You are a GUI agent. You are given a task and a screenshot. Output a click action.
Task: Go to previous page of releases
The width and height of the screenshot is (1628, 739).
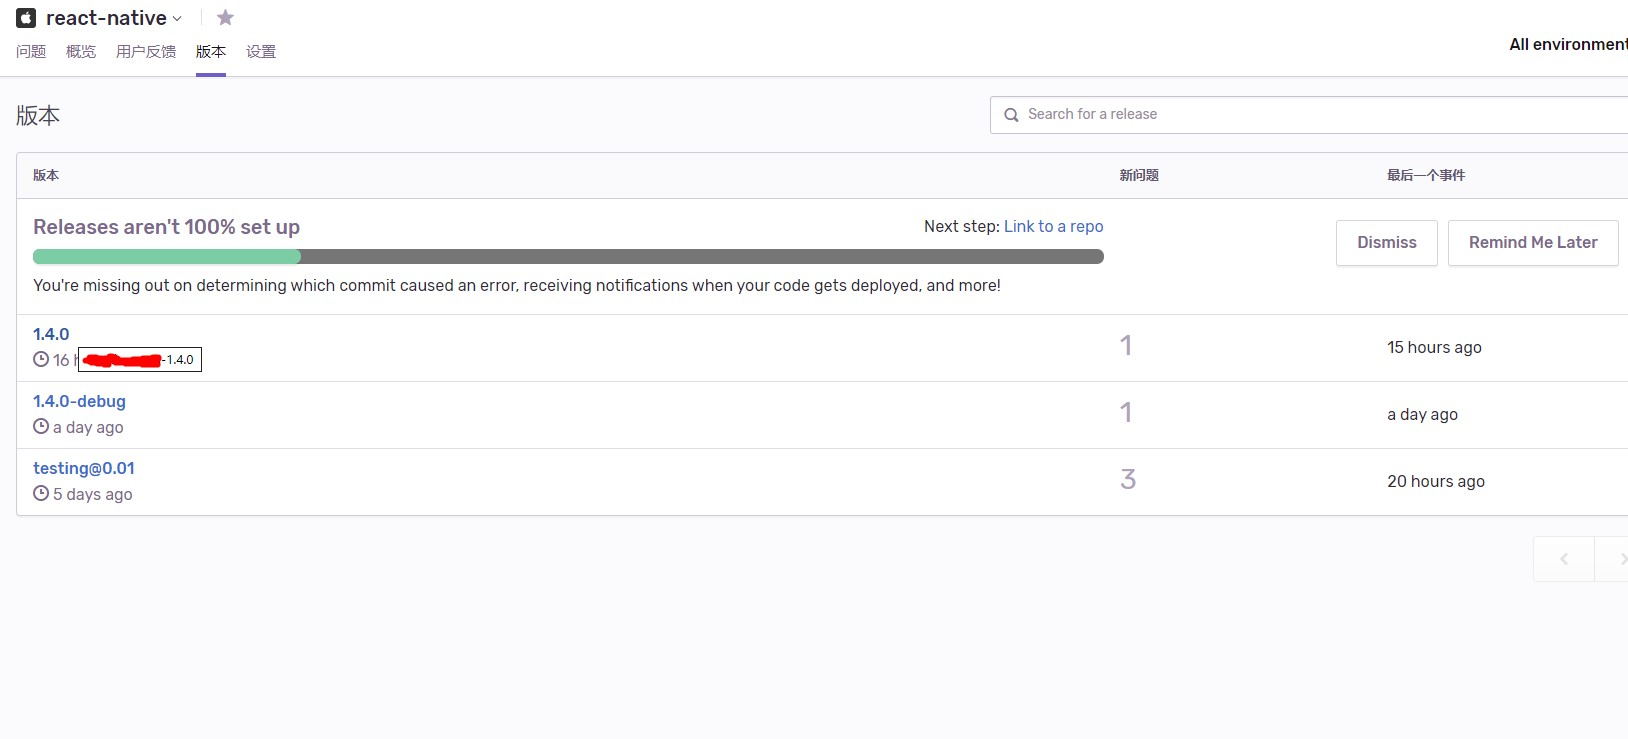click(x=1564, y=559)
